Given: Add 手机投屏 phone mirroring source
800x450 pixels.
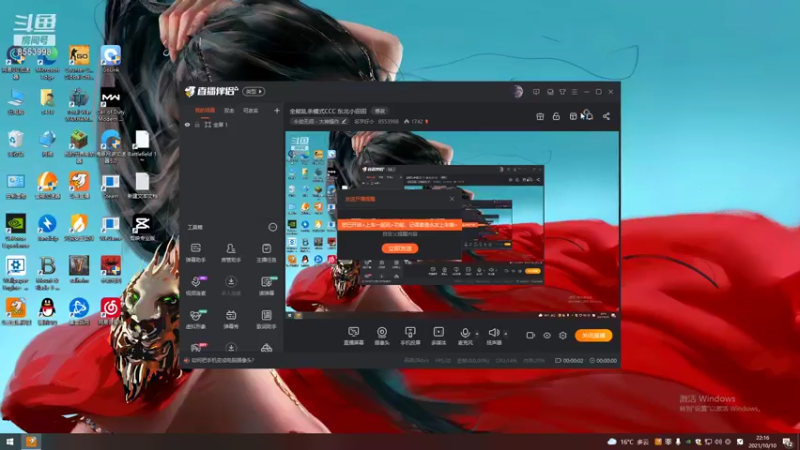Looking at the screenshot, I should 410,336.
